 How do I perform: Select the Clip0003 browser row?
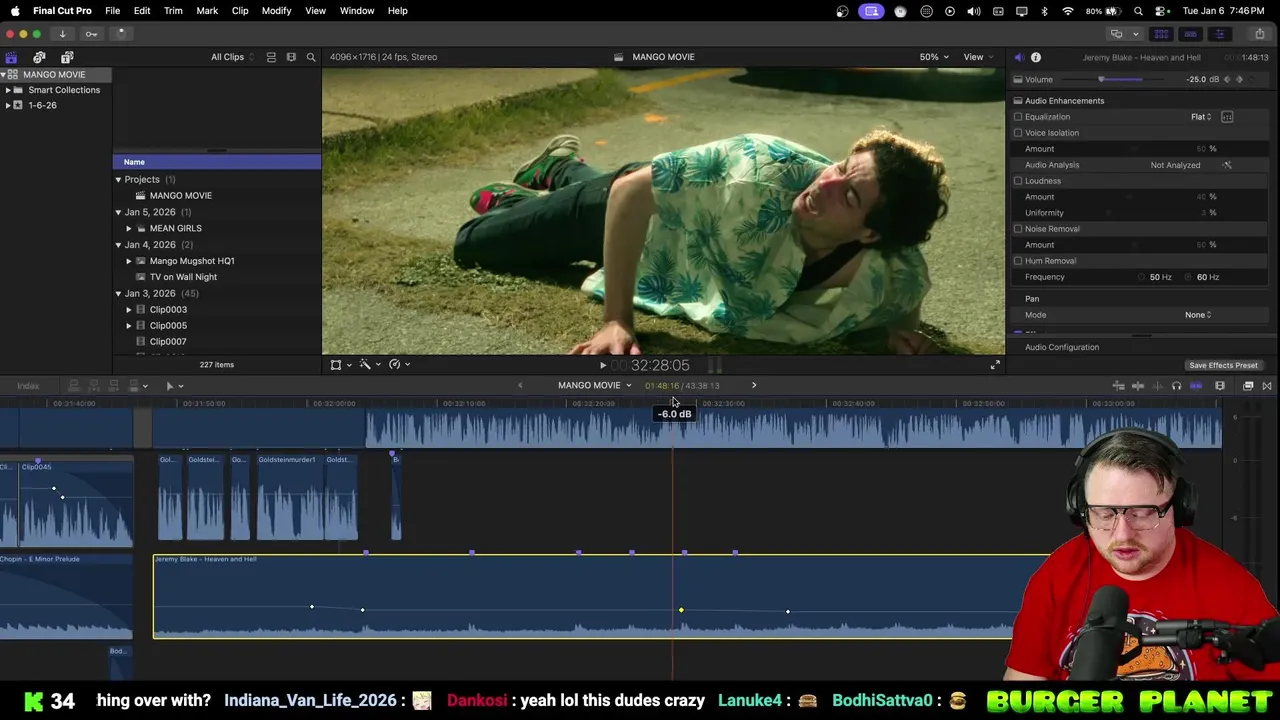coord(217,310)
